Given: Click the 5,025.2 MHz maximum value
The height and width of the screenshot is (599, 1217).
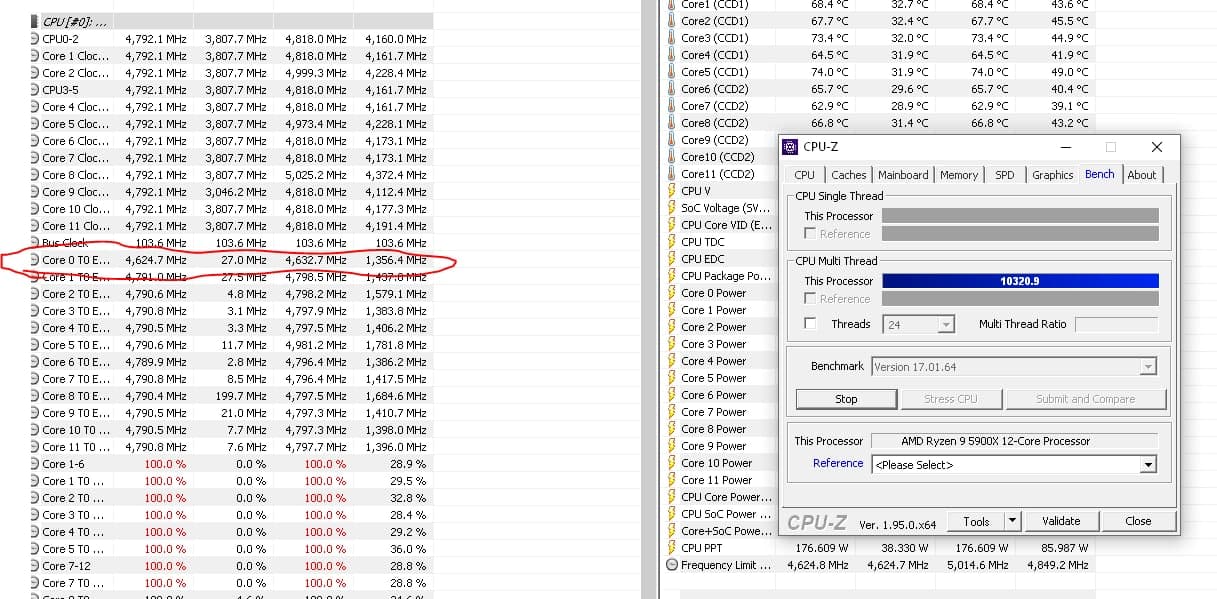Looking at the screenshot, I should 315,175.
